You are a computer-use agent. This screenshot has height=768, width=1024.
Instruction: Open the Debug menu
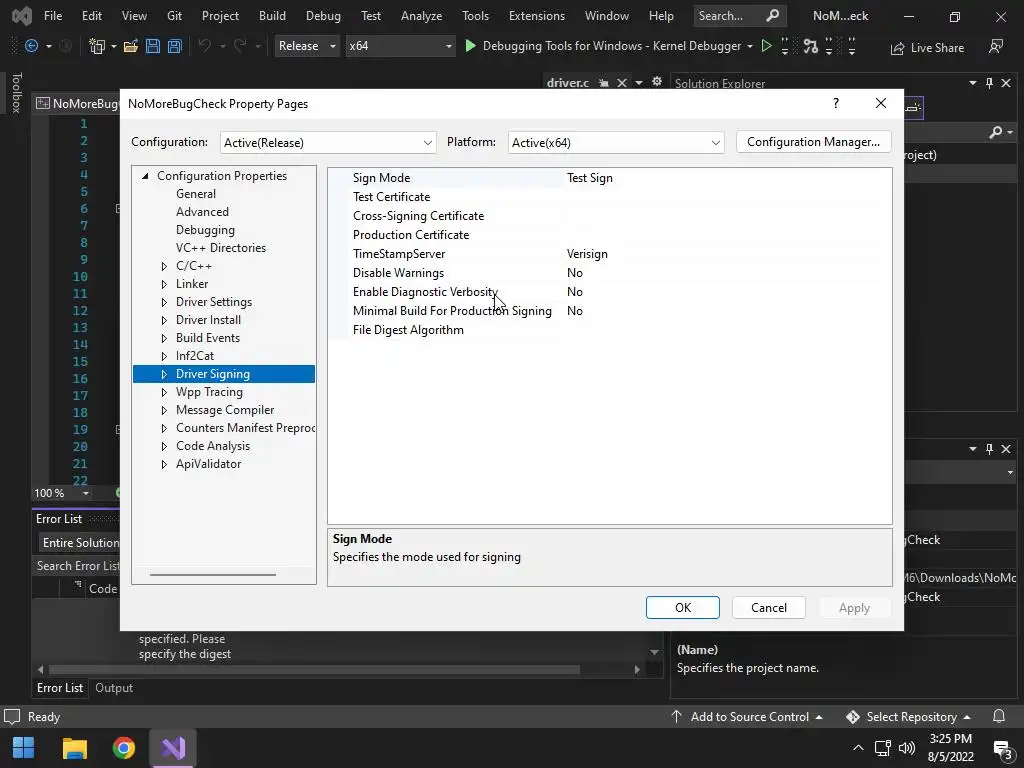[x=323, y=16]
